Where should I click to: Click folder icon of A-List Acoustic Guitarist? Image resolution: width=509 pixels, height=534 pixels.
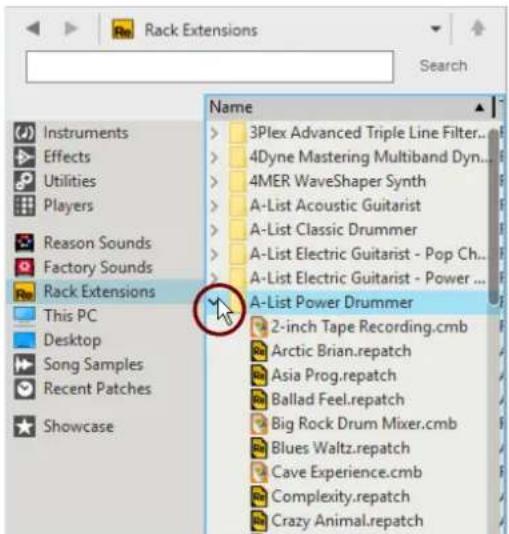237,206
